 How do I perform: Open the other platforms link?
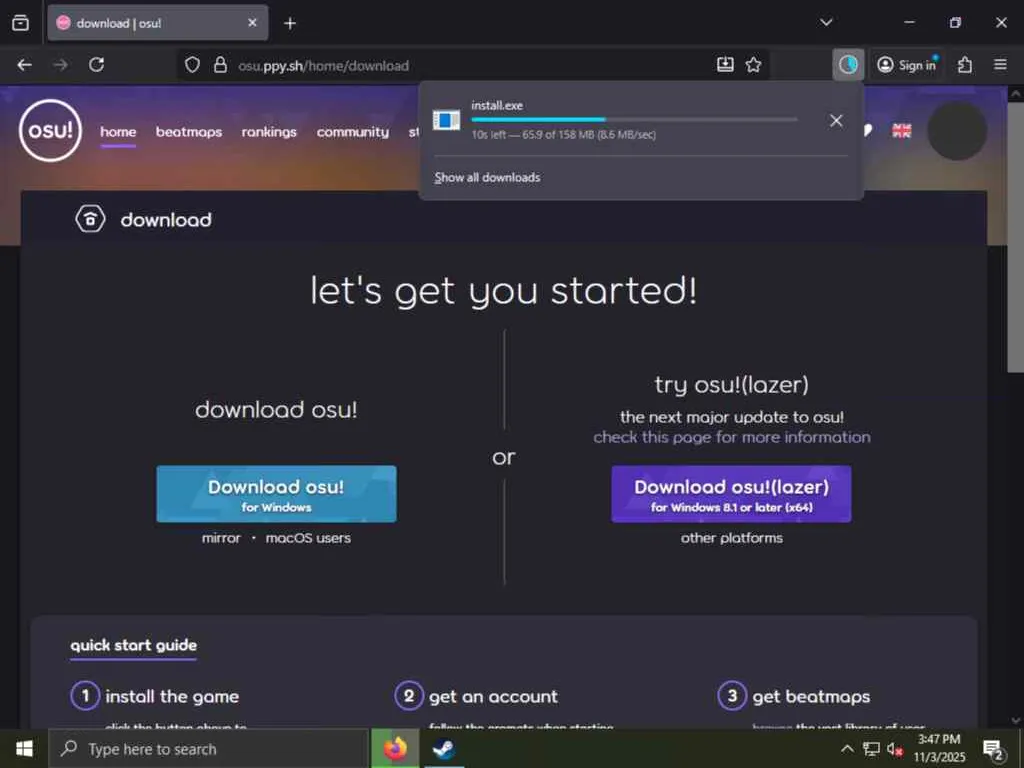(731, 538)
